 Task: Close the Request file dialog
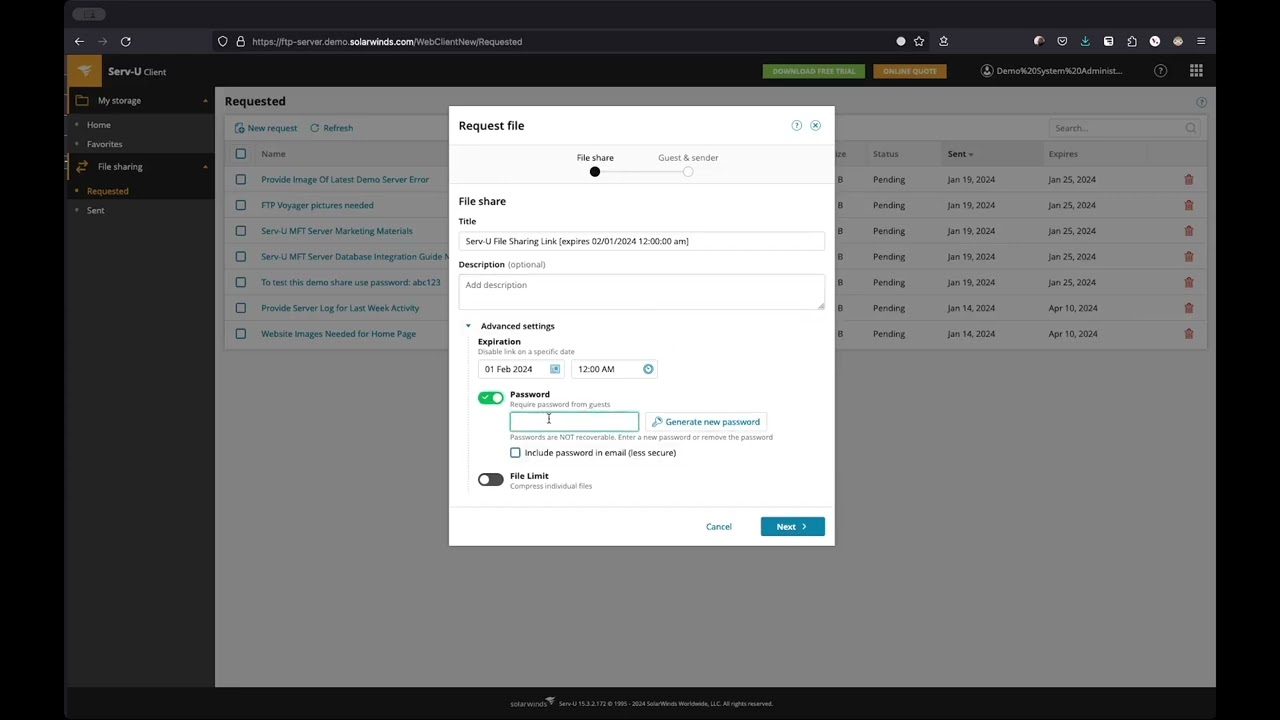pyautogui.click(x=815, y=125)
